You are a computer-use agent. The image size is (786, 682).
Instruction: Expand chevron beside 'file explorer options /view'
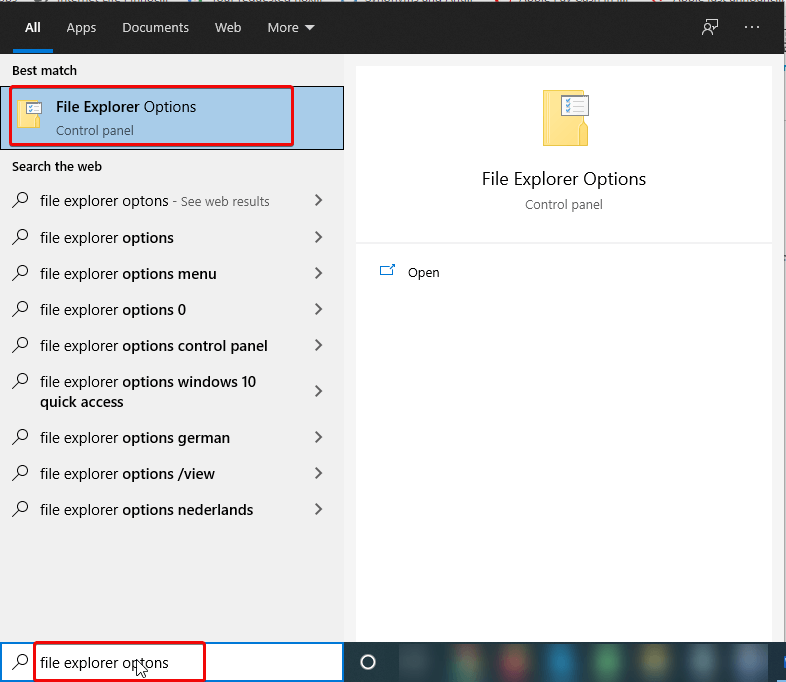pos(318,473)
